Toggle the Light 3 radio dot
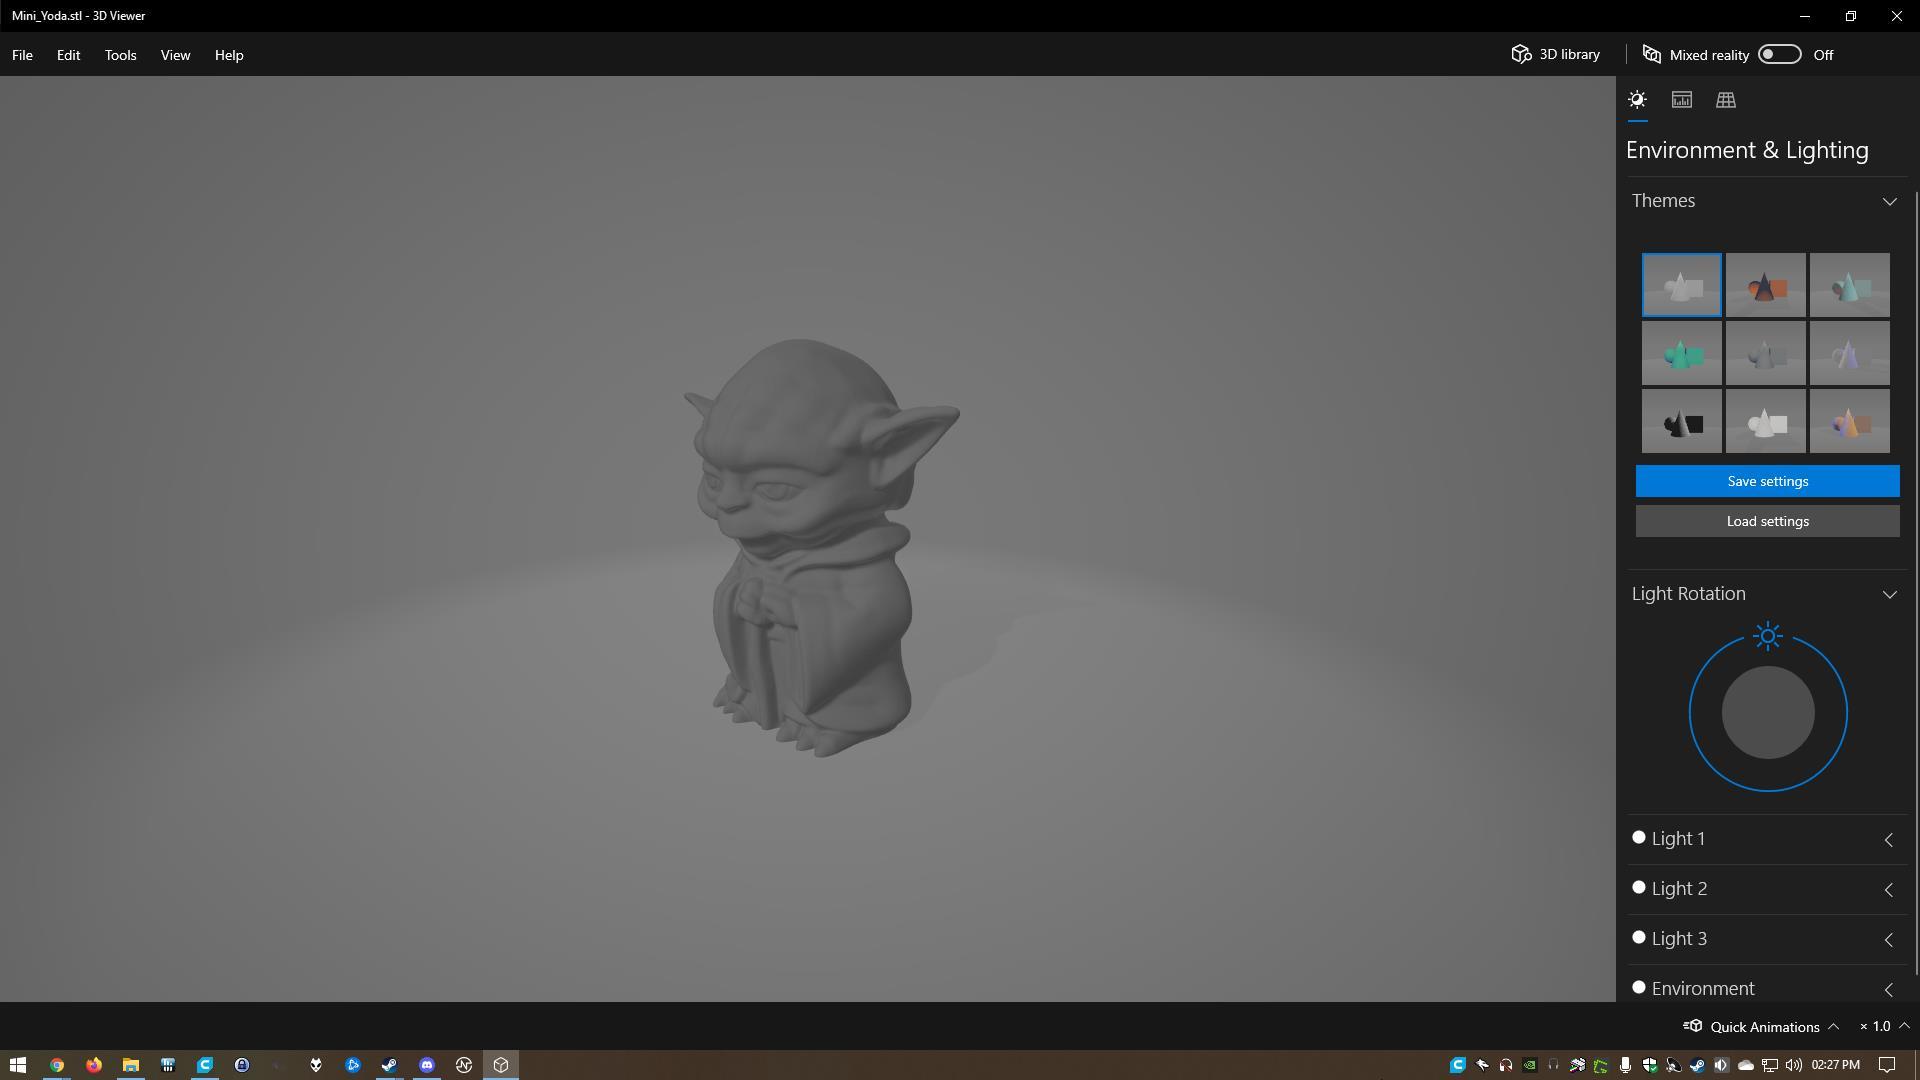The width and height of the screenshot is (1920, 1080). point(1638,938)
